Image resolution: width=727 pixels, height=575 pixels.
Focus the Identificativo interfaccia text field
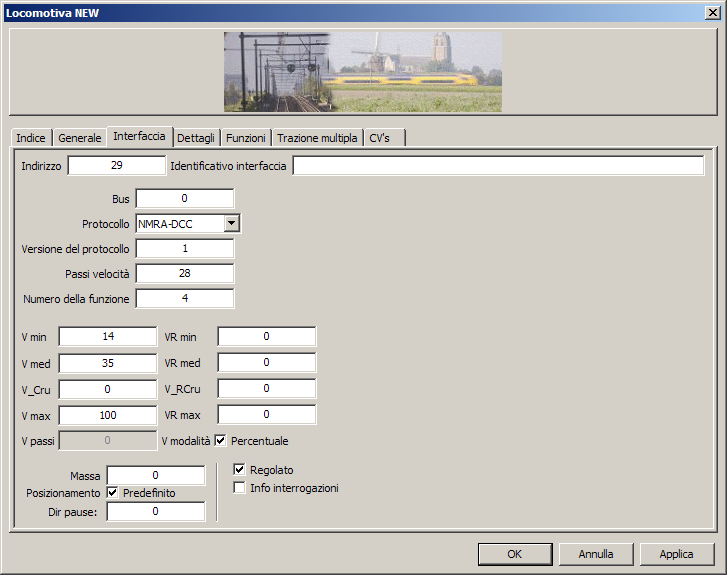(x=498, y=166)
